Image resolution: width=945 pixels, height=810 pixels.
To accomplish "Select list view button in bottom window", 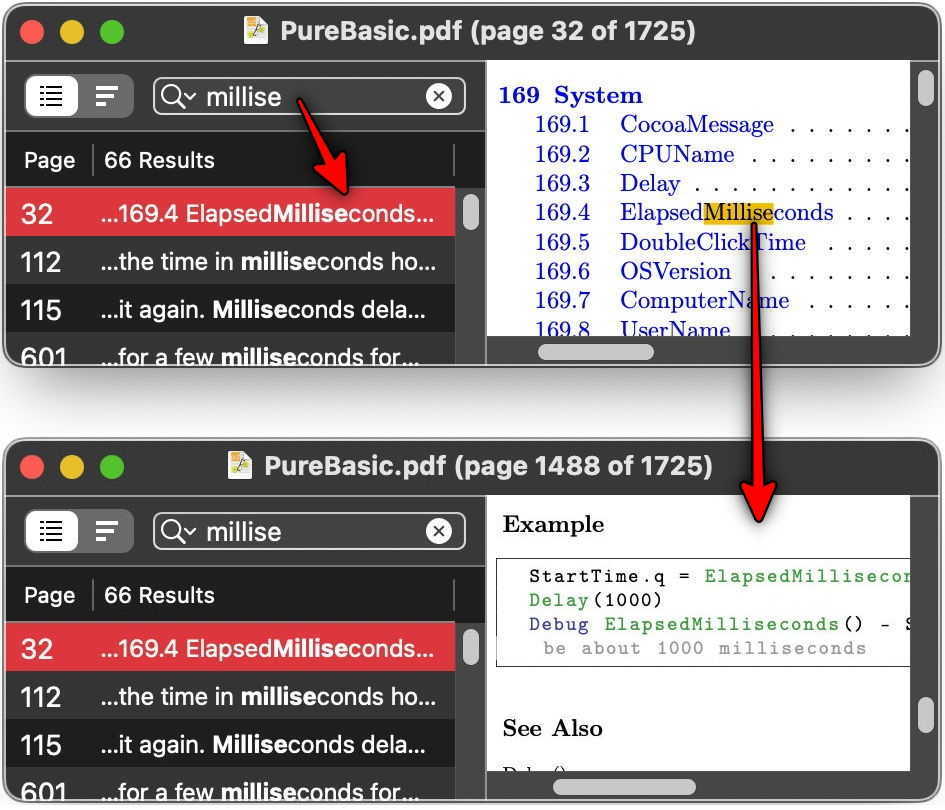I will [x=51, y=531].
